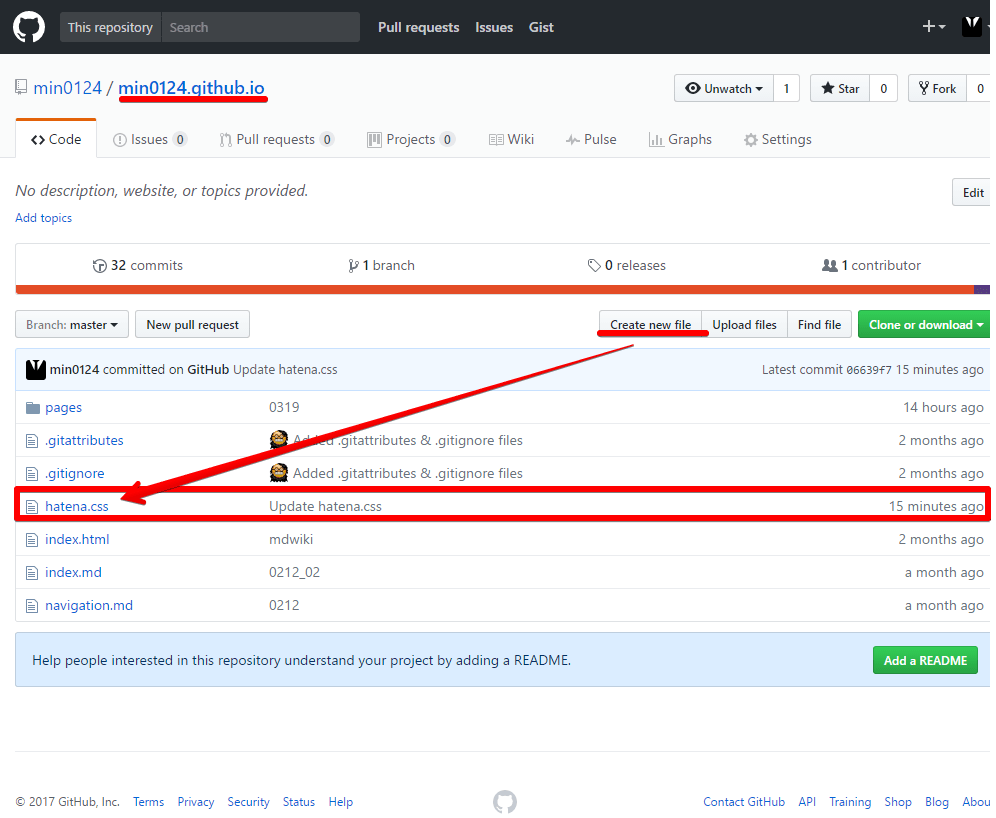Click Create new file button
Image resolution: width=996 pixels, height=818 pixels.
click(650, 325)
